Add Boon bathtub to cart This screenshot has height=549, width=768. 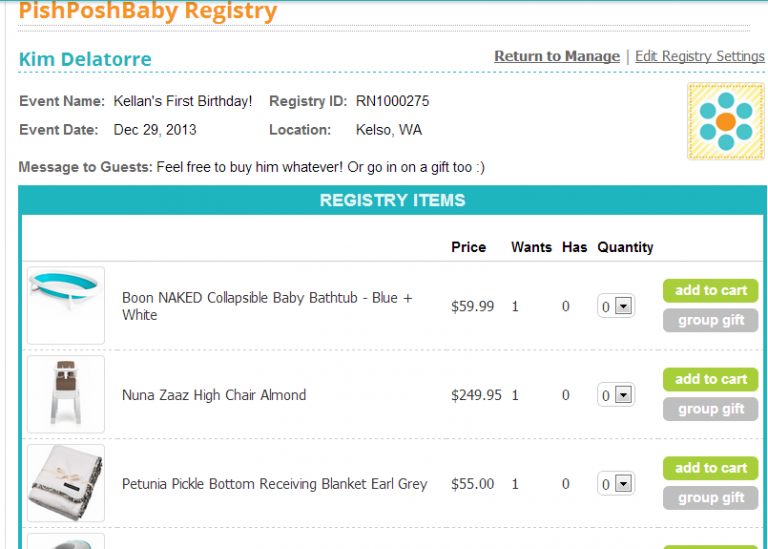(710, 290)
